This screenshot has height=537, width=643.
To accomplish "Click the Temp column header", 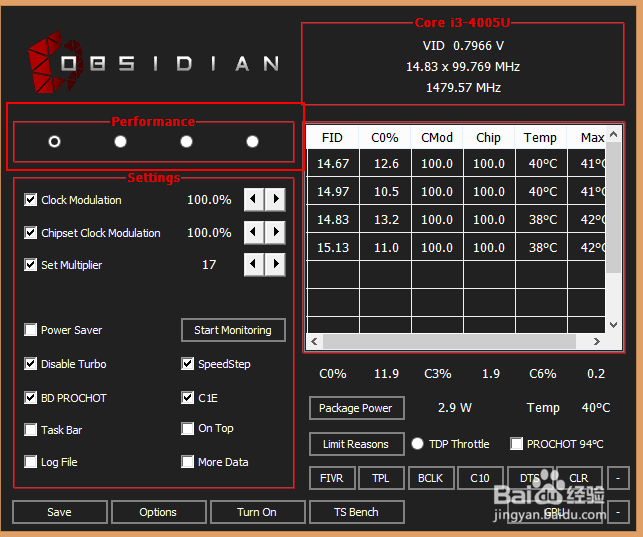I will (541, 138).
